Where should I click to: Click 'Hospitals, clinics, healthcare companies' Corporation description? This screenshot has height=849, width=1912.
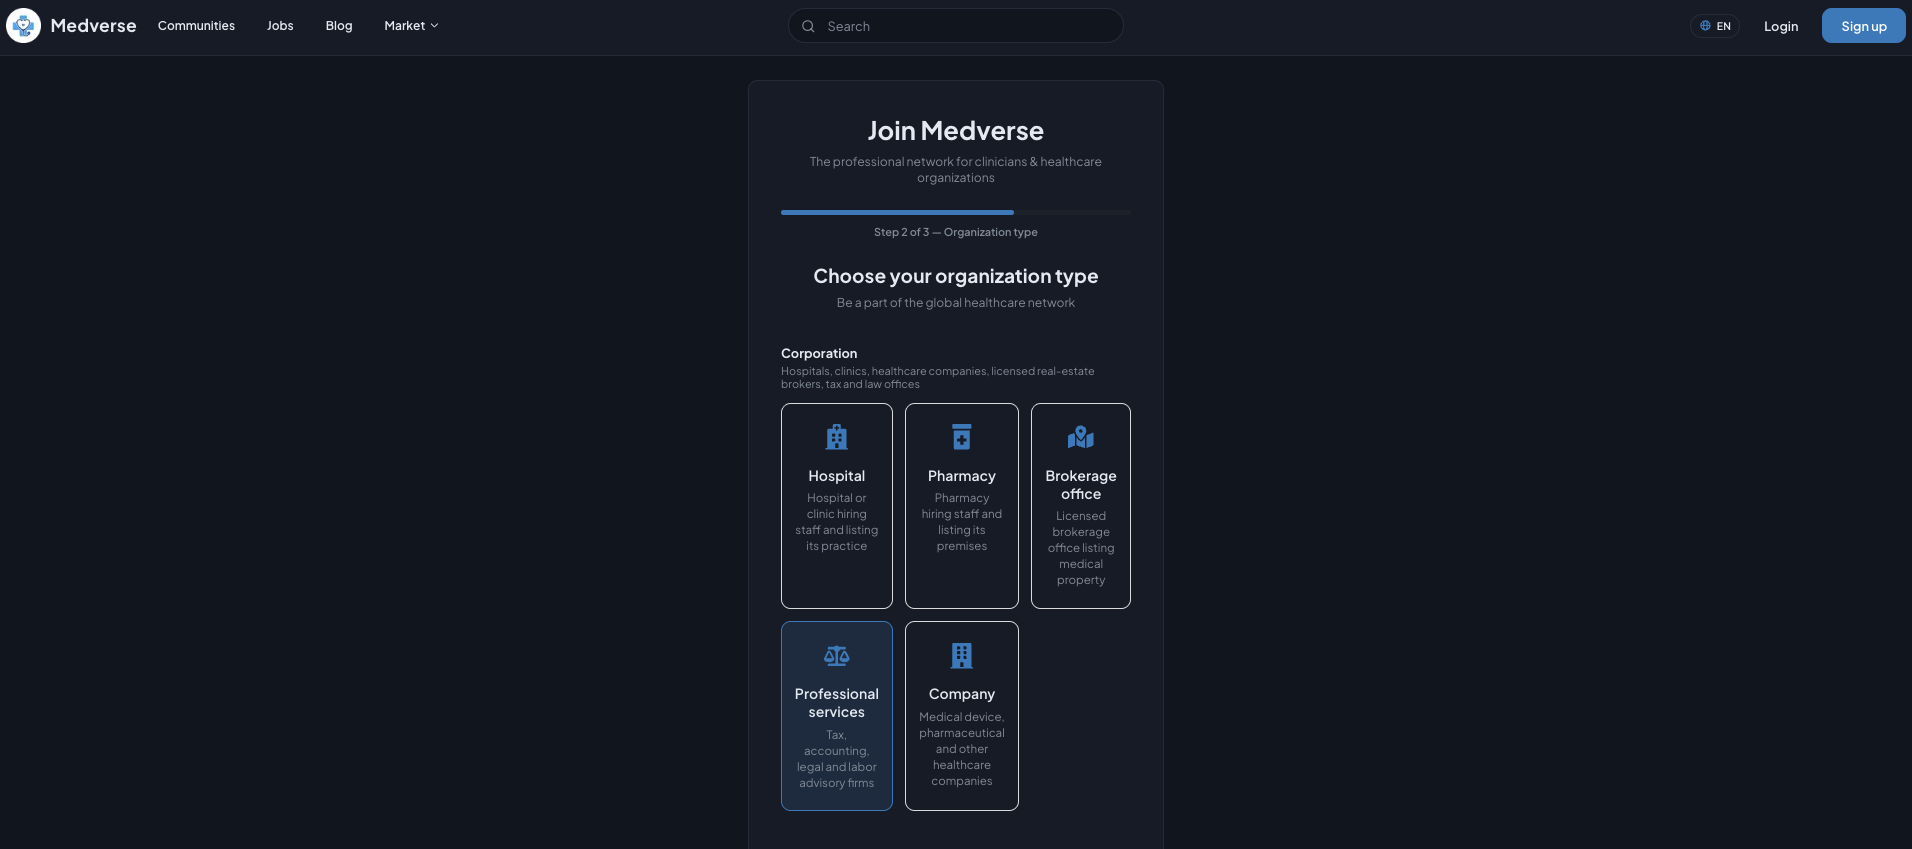938,377
